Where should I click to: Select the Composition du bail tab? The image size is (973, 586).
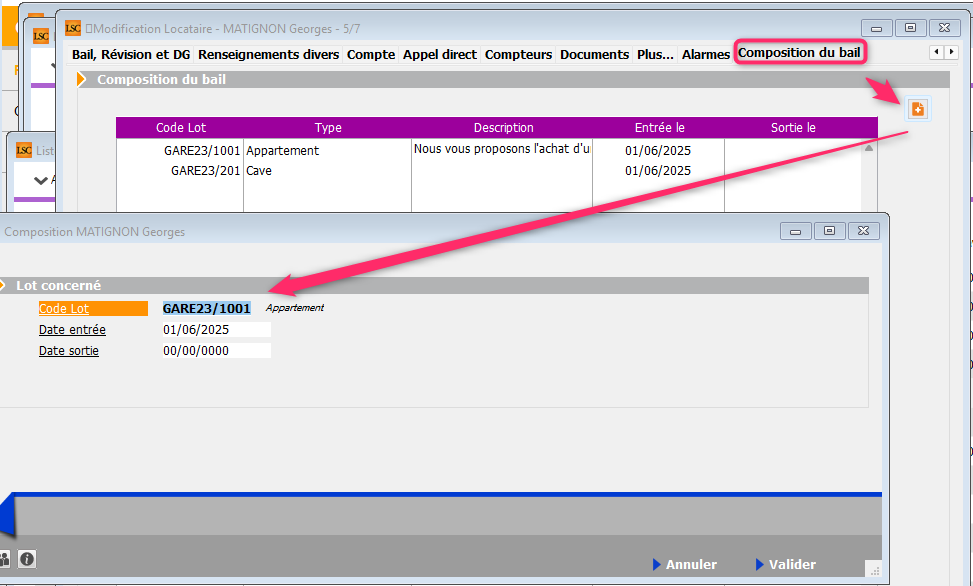click(799, 53)
